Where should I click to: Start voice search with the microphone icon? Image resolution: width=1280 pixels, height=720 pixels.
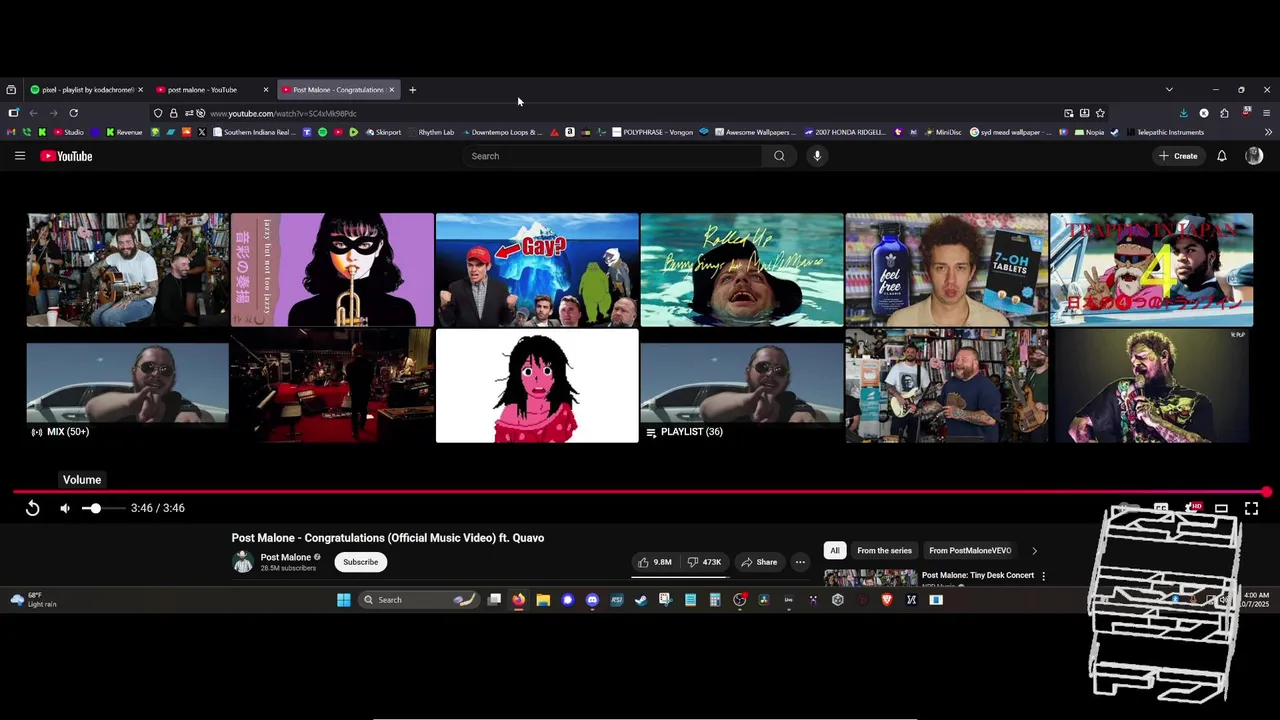817,156
